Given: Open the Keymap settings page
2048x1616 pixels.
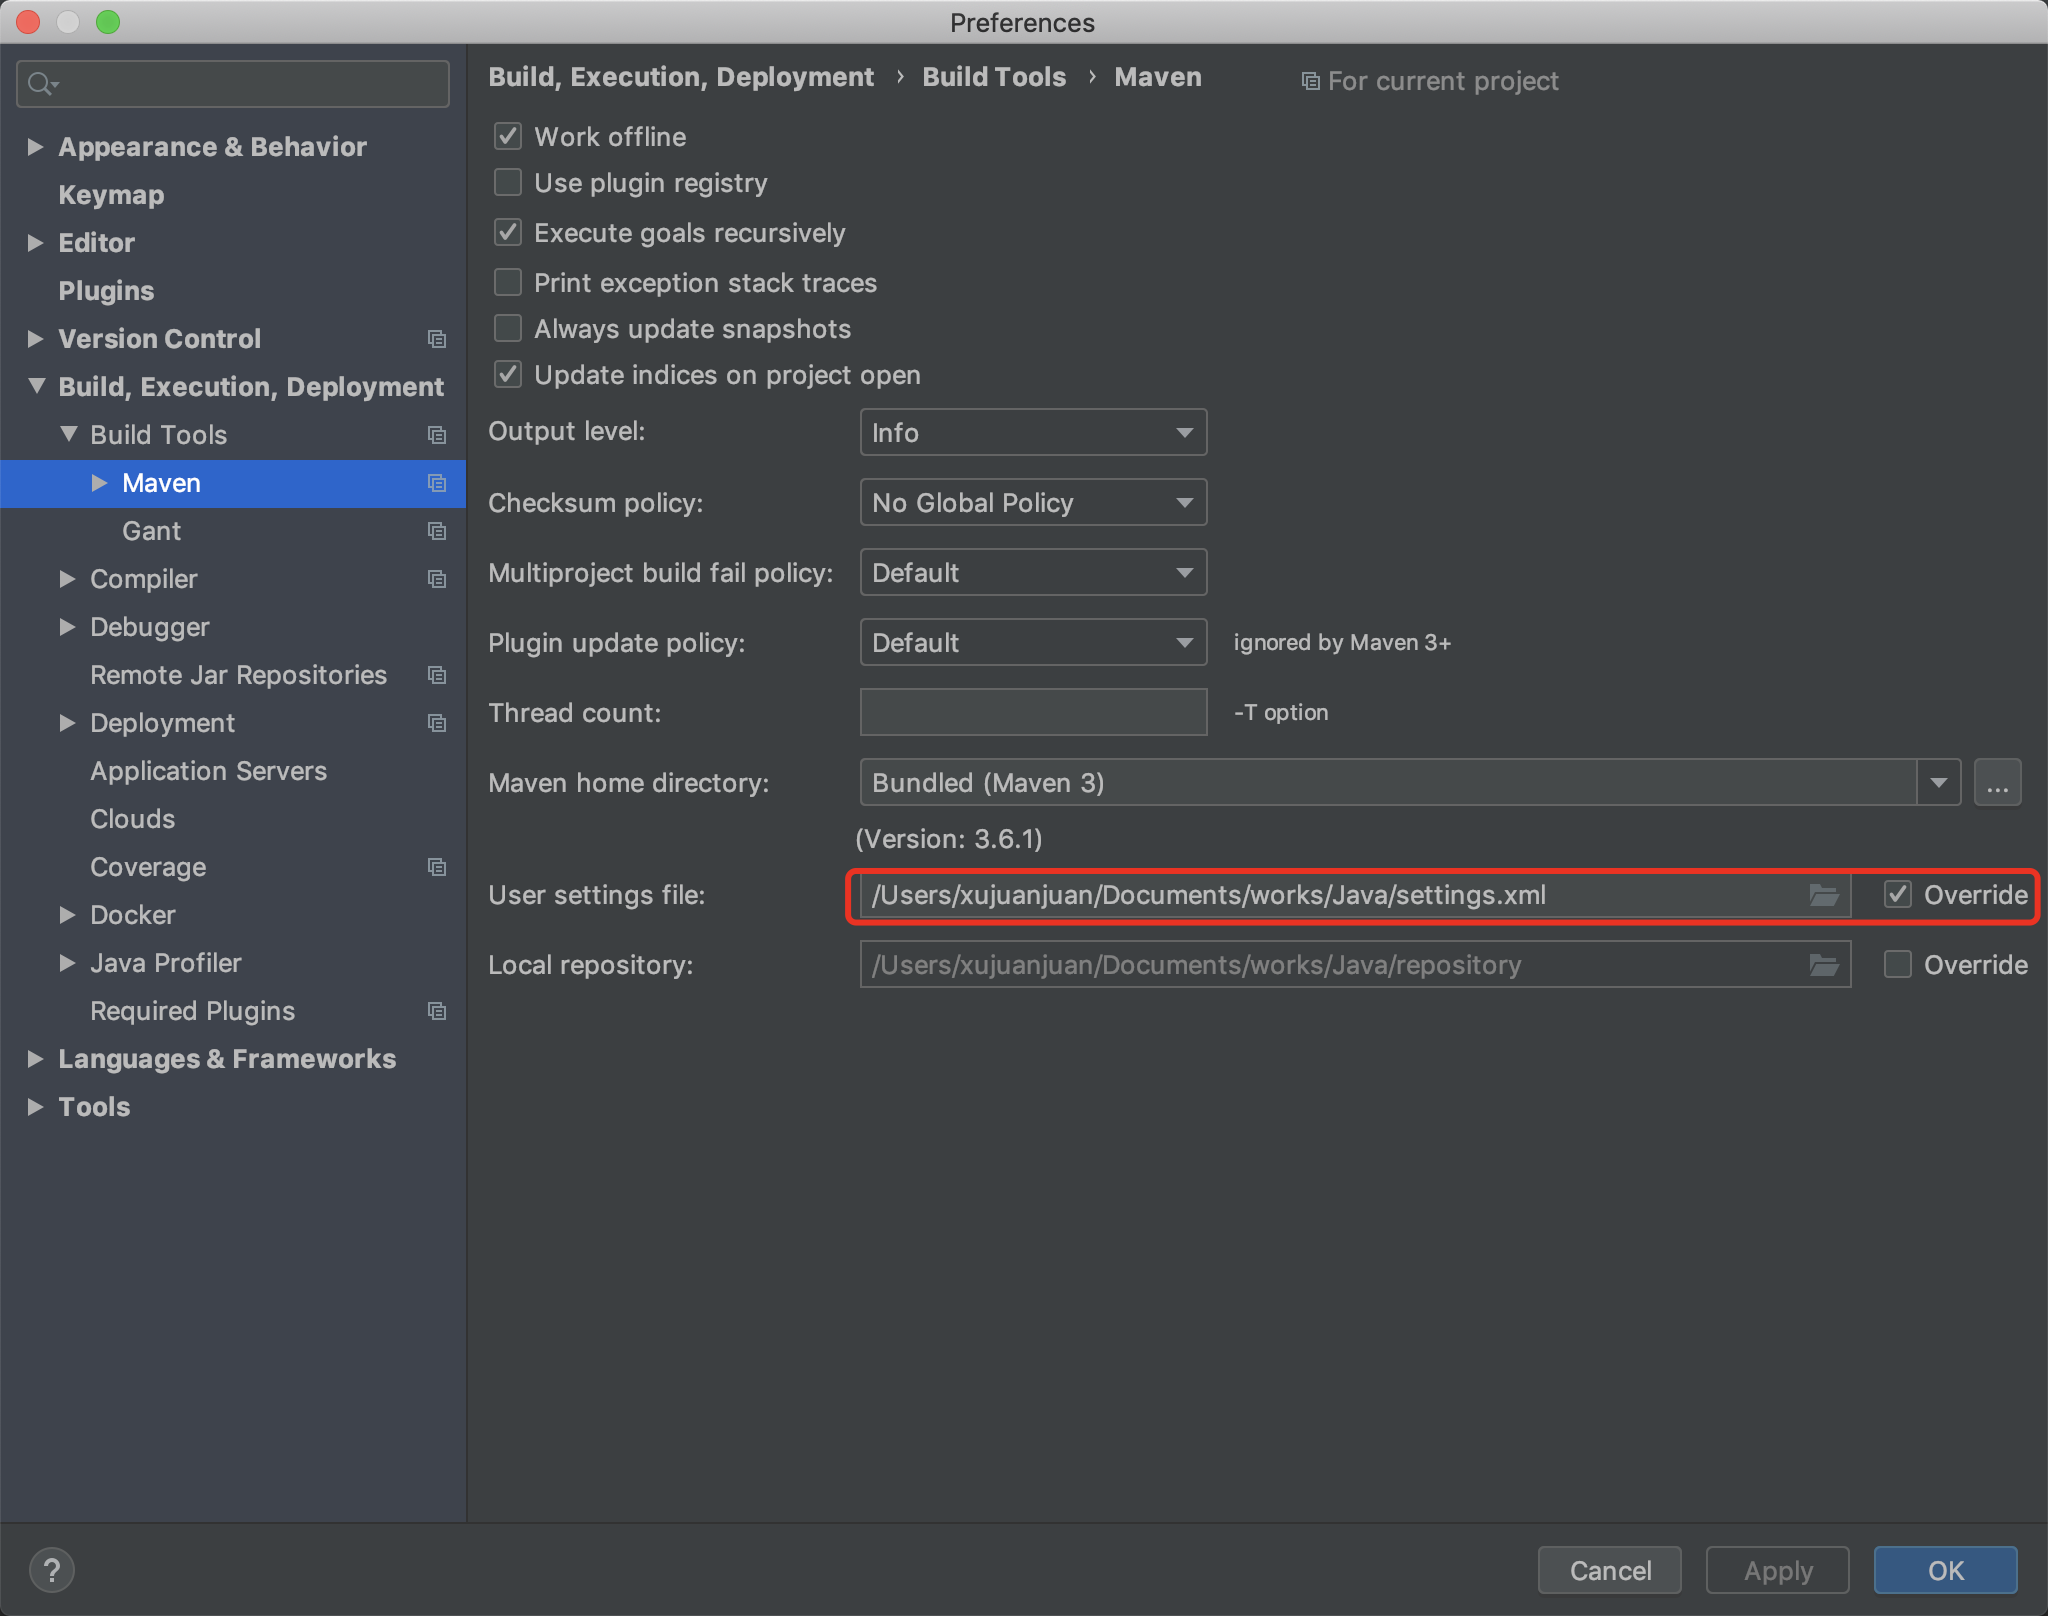Looking at the screenshot, I should tap(111, 195).
